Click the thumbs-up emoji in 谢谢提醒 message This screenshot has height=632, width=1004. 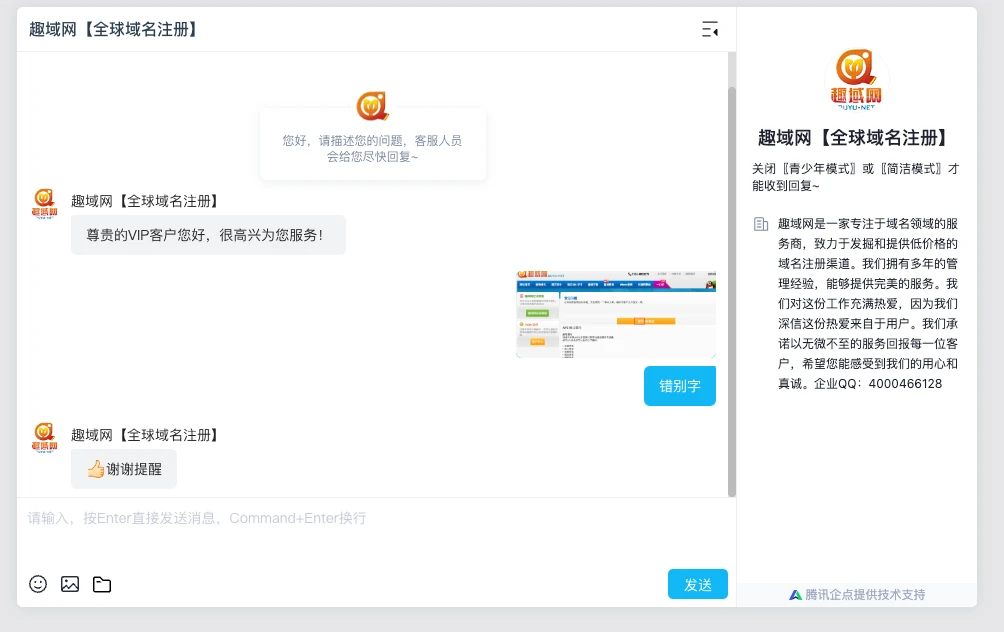pos(96,469)
